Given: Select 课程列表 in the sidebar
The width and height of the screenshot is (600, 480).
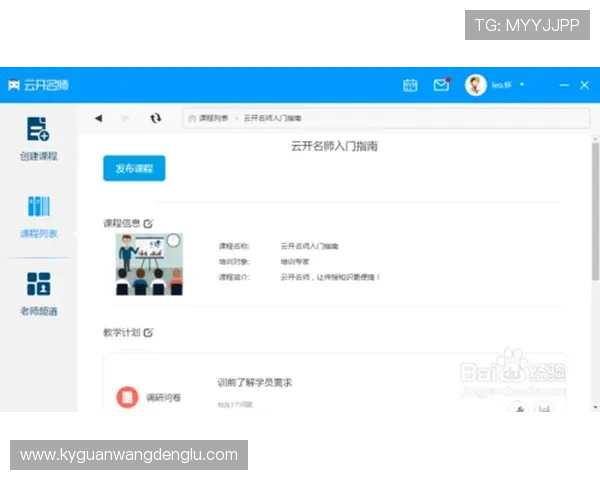Looking at the screenshot, I should (38, 217).
